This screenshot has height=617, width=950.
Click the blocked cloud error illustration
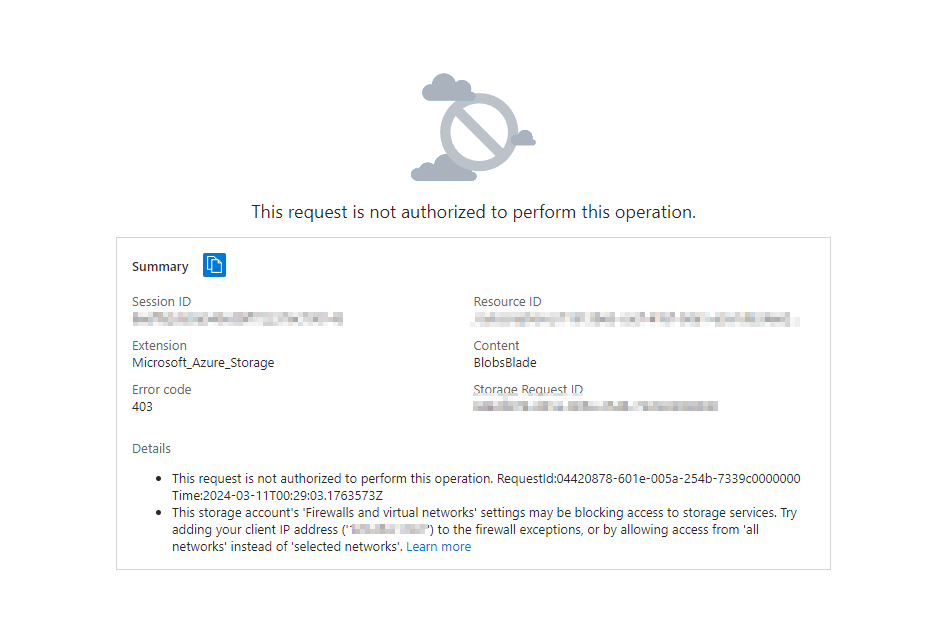pos(473,127)
